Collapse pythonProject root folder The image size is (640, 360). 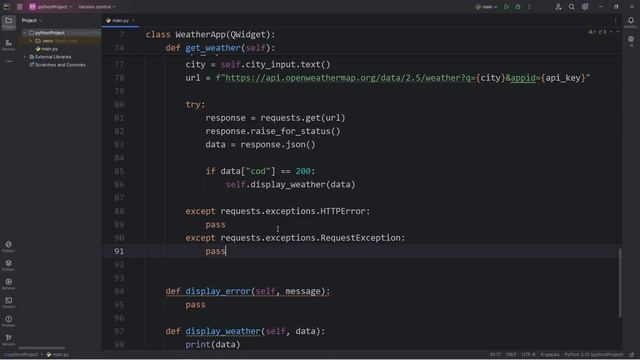(x=25, y=33)
